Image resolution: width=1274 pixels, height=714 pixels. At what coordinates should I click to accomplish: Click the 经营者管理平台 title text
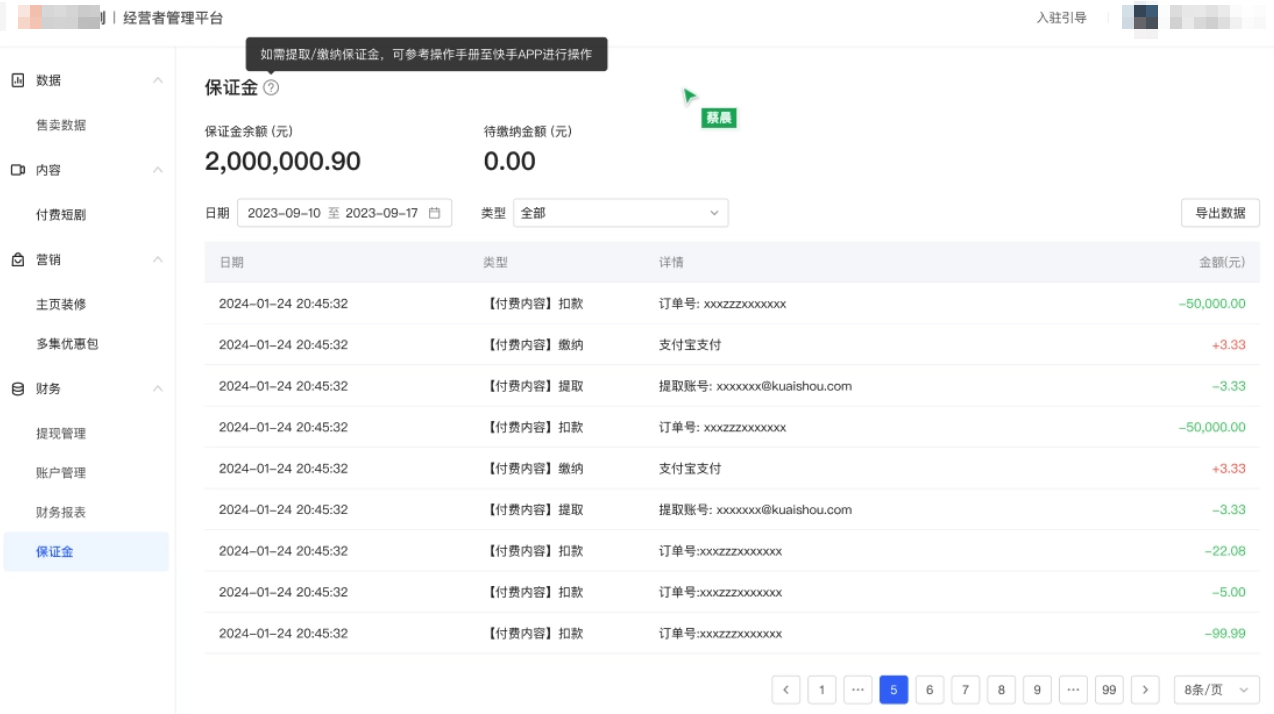pos(173,18)
